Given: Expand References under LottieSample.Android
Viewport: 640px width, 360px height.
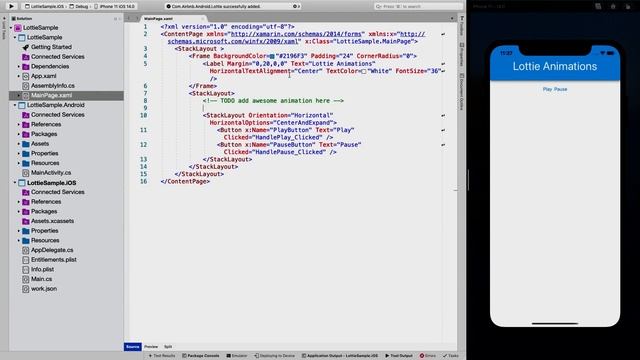Looking at the screenshot, I should (x=19, y=124).
